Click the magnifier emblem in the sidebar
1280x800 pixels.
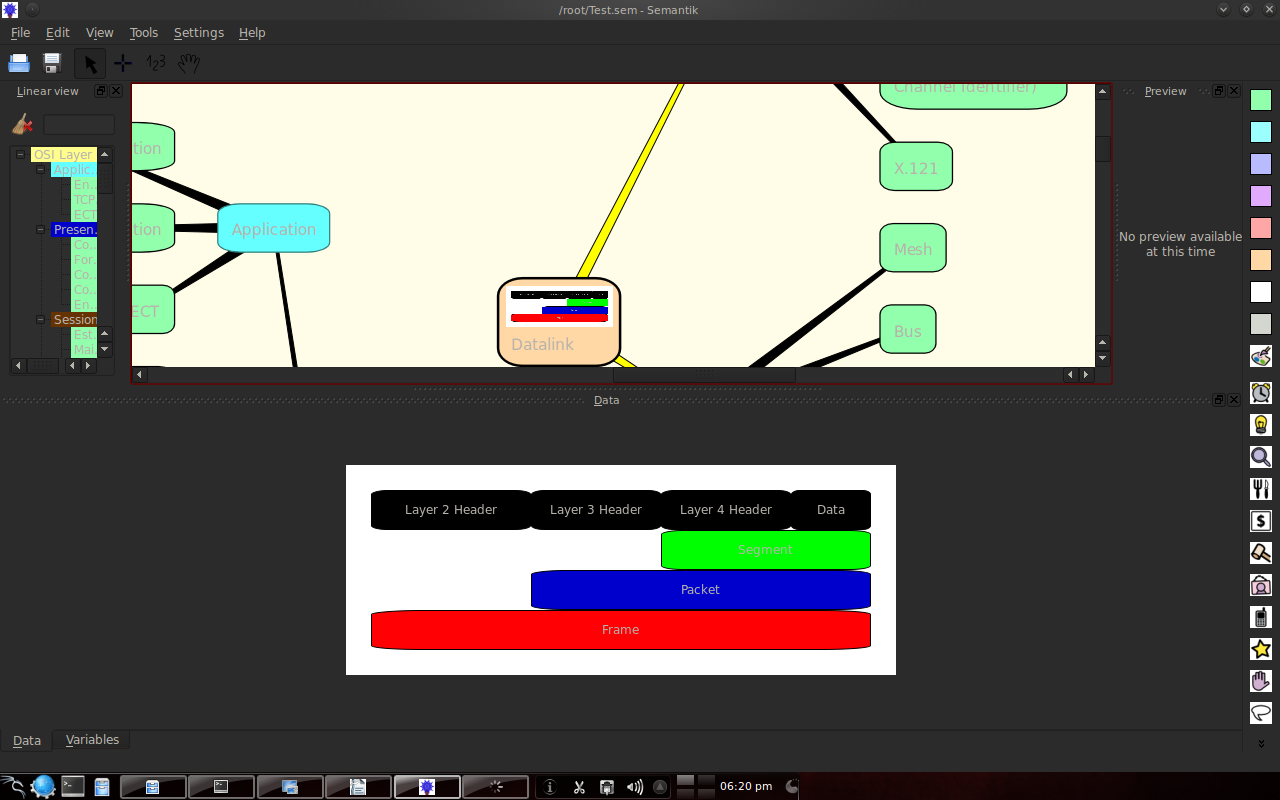click(x=1260, y=456)
